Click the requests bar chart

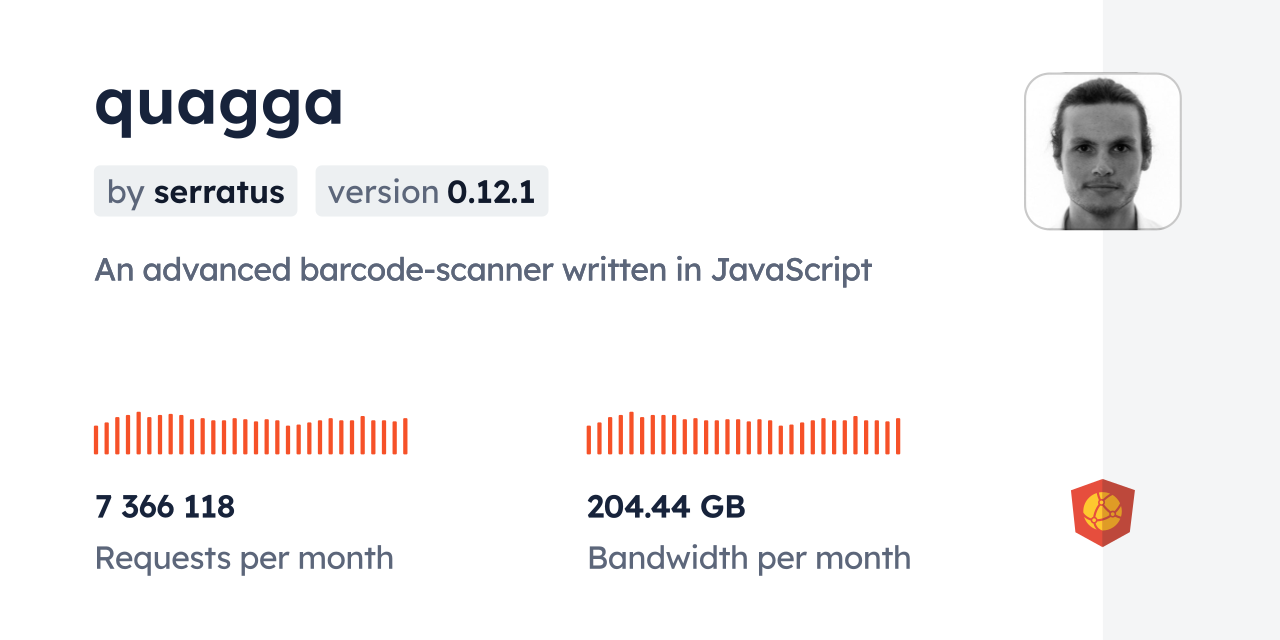[x=251, y=433]
